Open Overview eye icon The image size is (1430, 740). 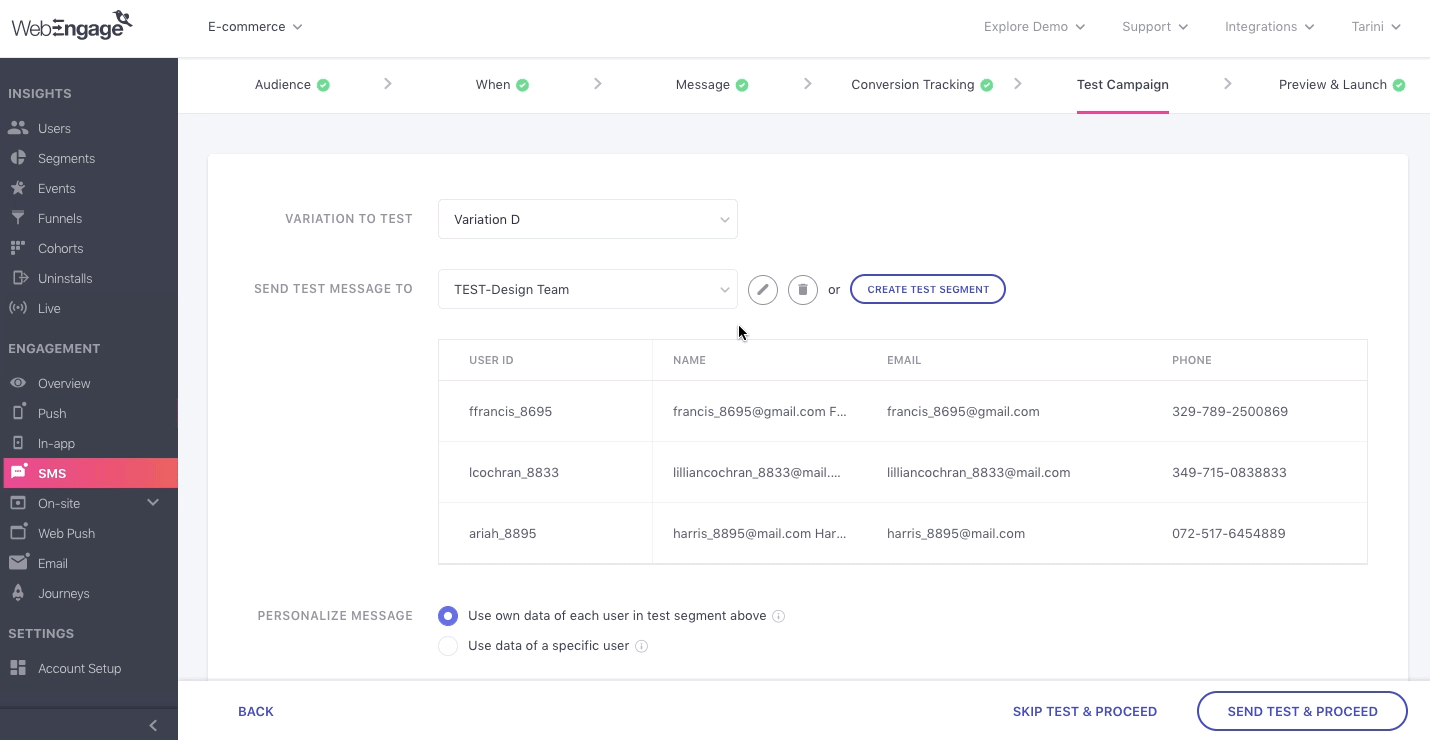click(x=18, y=383)
